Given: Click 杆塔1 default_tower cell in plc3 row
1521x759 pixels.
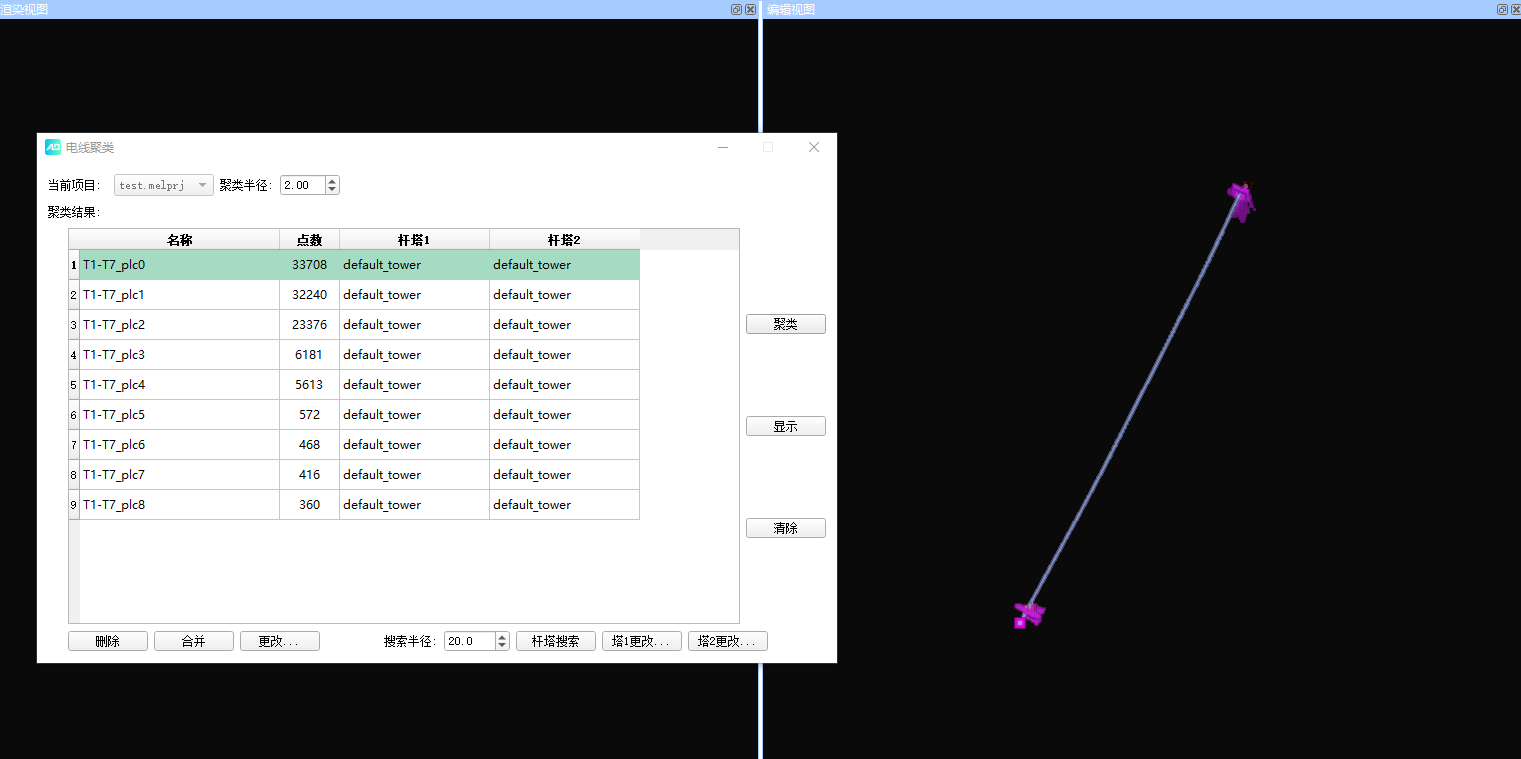Looking at the screenshot, I should tap(415, 355).
